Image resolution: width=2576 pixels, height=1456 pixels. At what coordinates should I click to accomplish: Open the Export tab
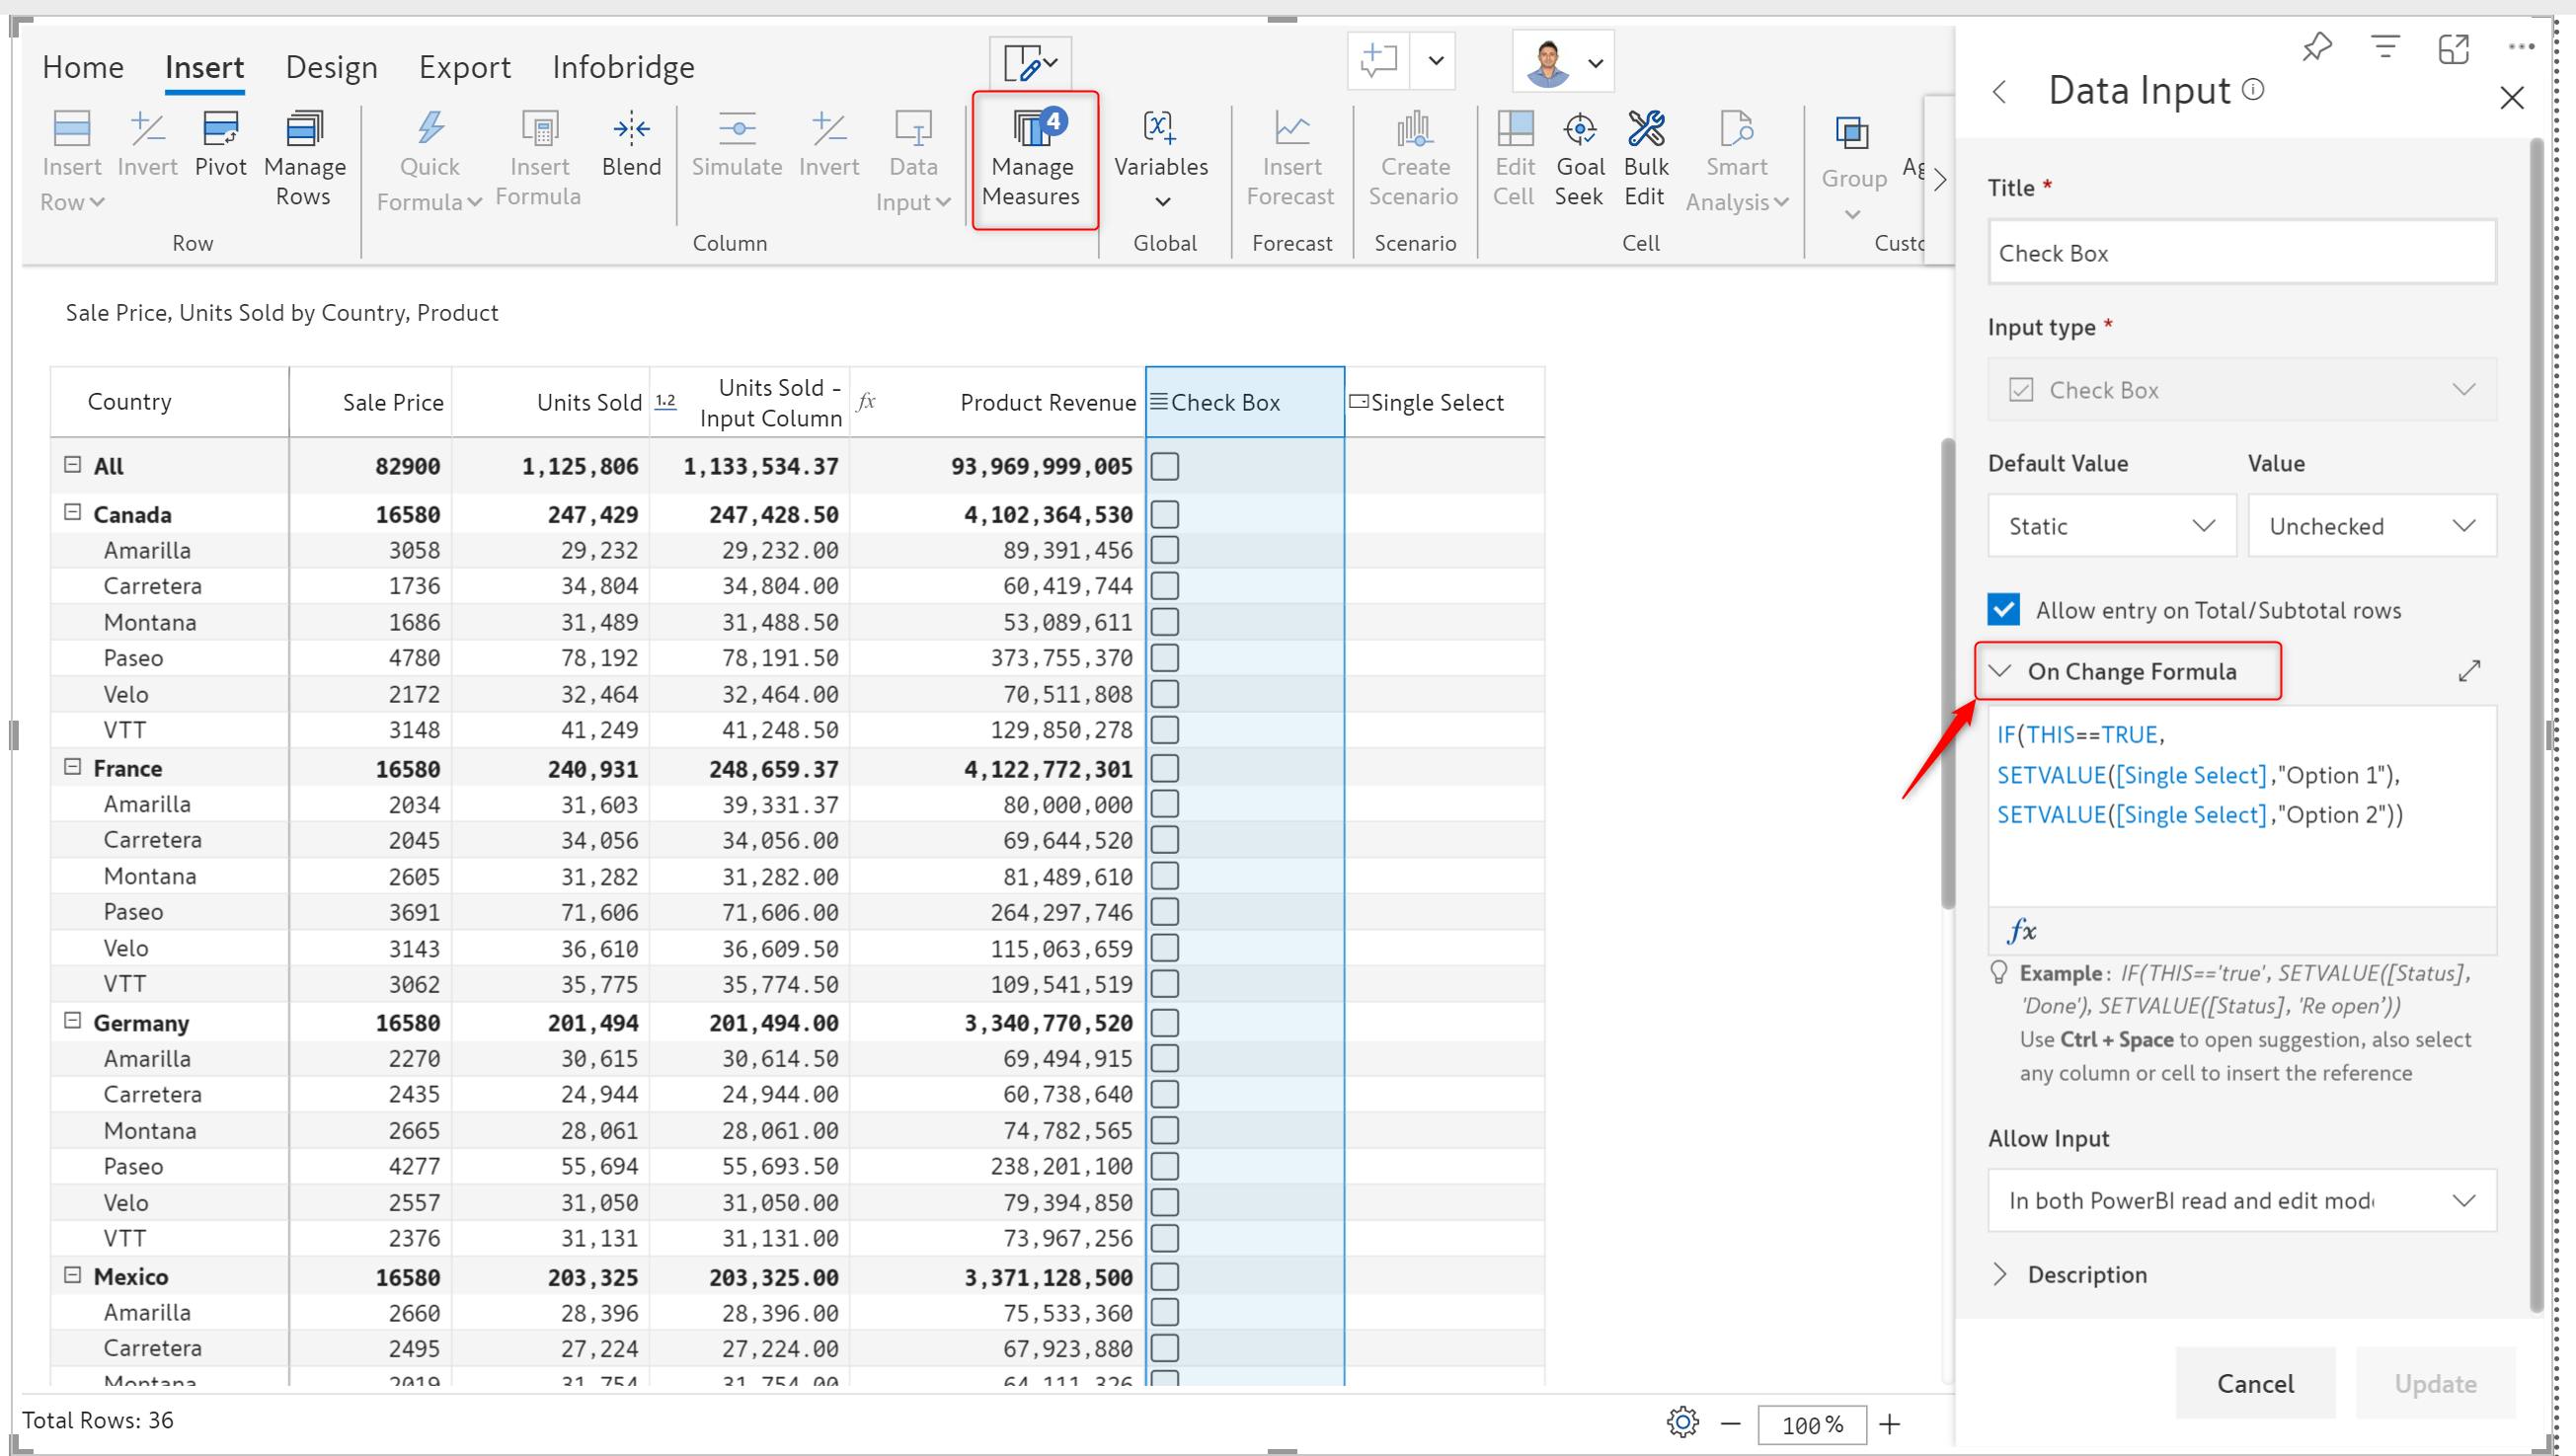click(464, 67)
